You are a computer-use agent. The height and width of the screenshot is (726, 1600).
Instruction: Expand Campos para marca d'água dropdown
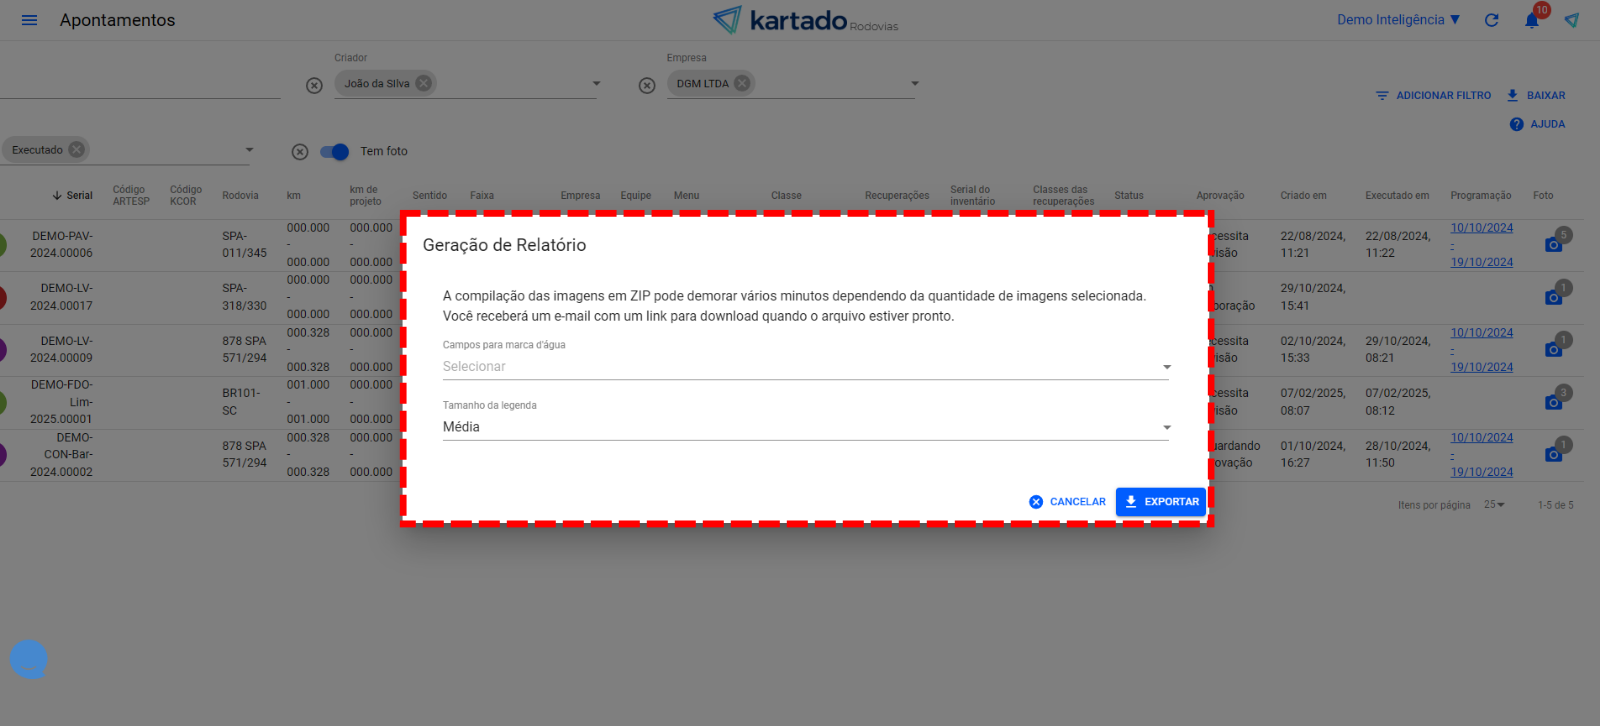point(805,367)
